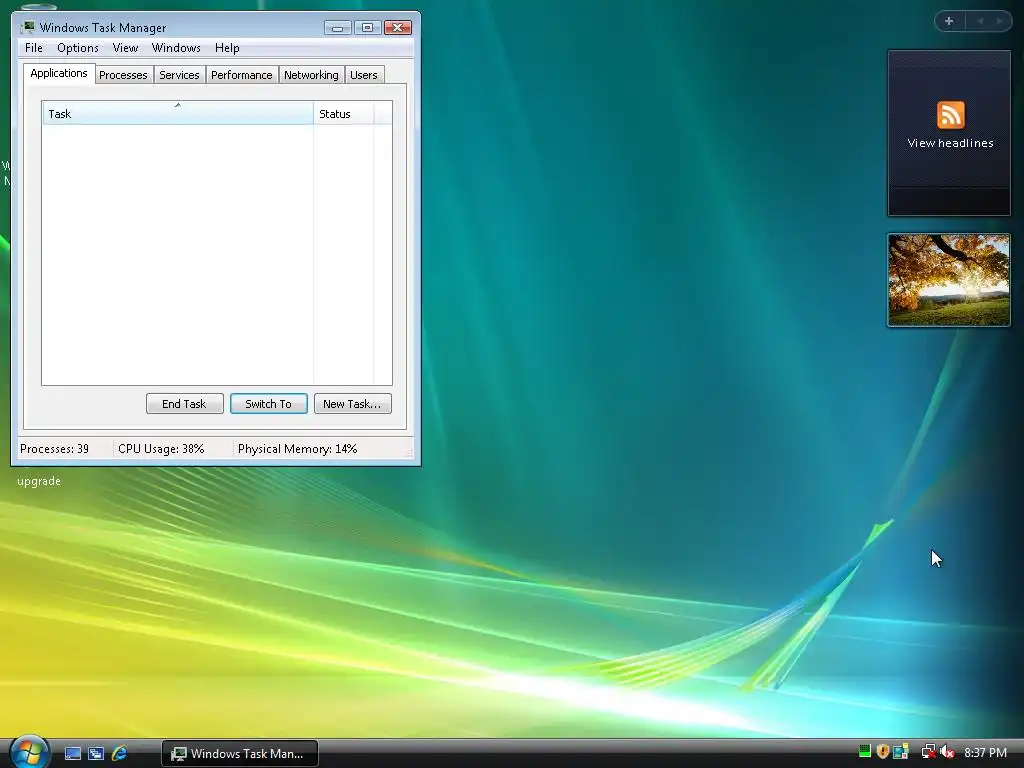
Task: Click the autumn tree slideshow gadget picture
Action: (948, 280)
